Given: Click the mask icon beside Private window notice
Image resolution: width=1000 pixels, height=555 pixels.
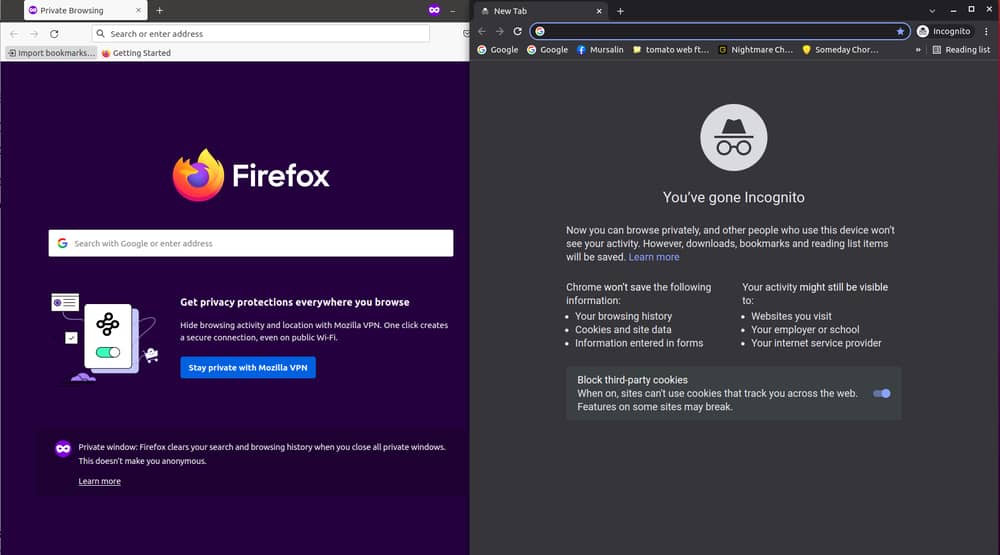Looking at the screenshot, I should 62,448.
